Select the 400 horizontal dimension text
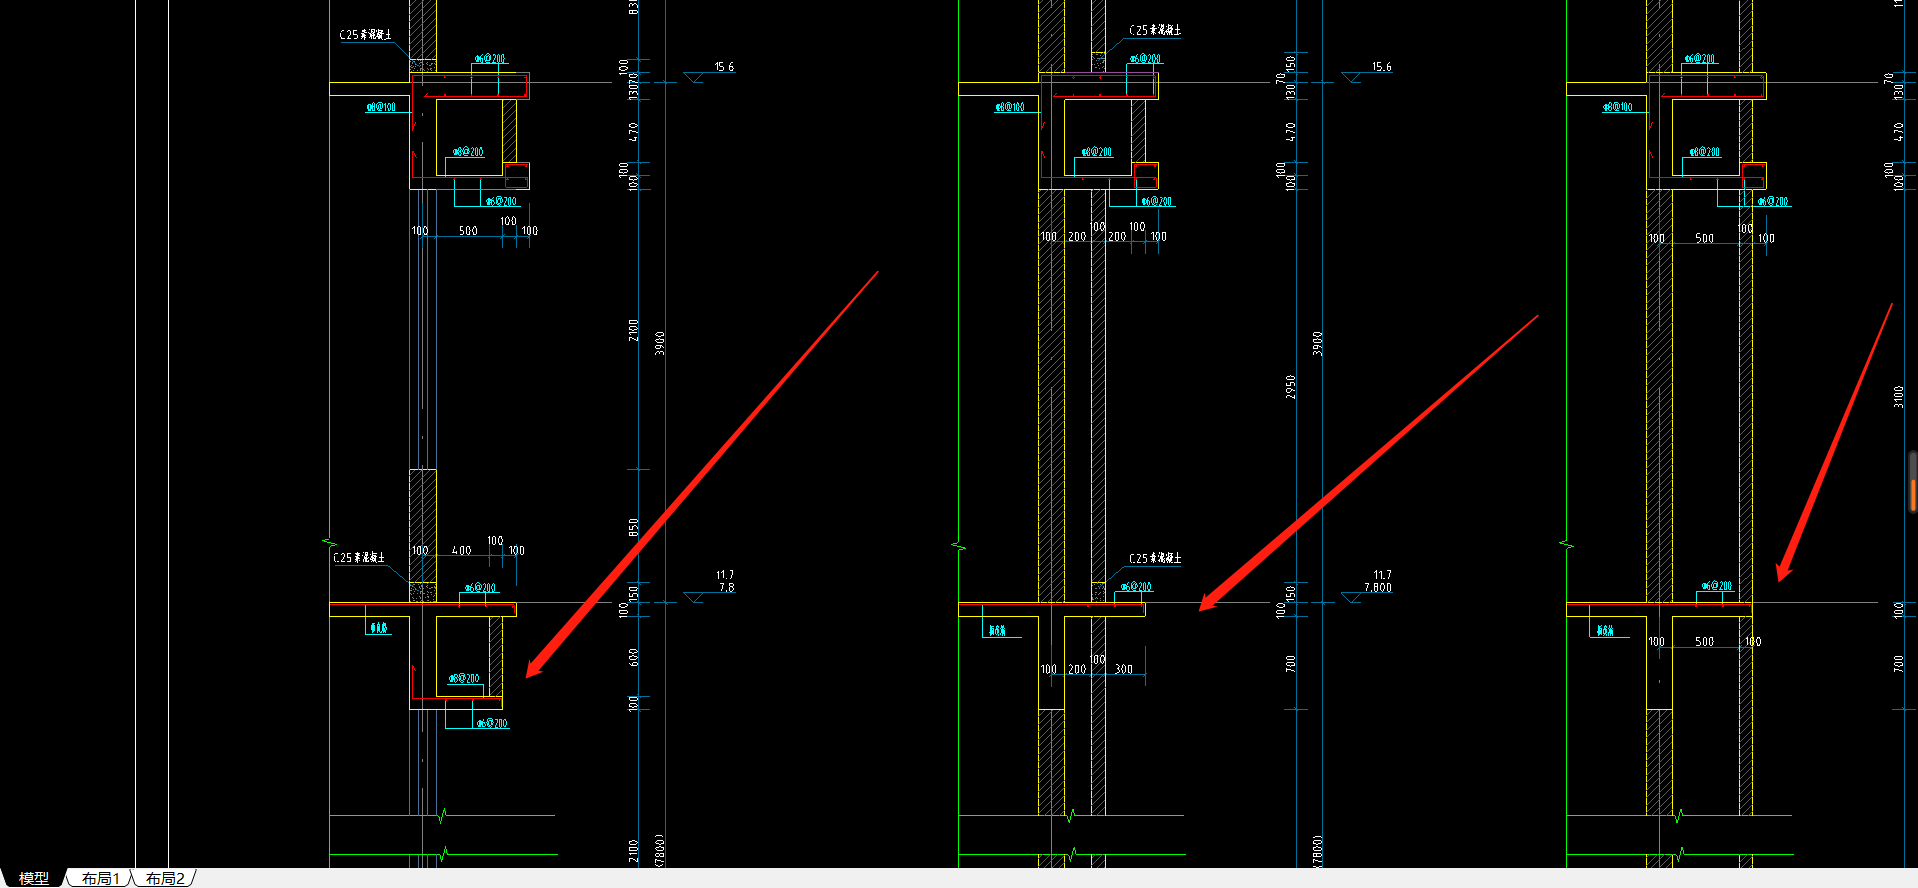Viewport: 1918px width, 888px height. coord(461,551)
